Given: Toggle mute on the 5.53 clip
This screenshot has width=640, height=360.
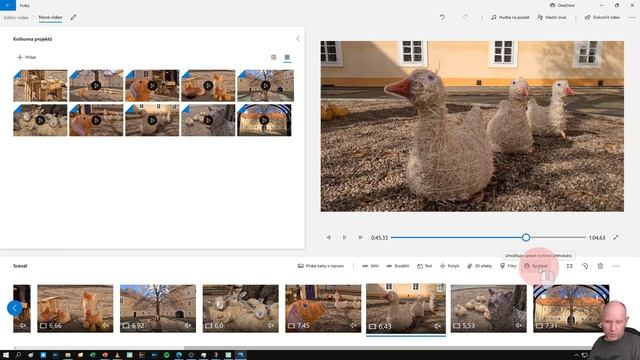Looking at the screenshot, I should (519, 325).
